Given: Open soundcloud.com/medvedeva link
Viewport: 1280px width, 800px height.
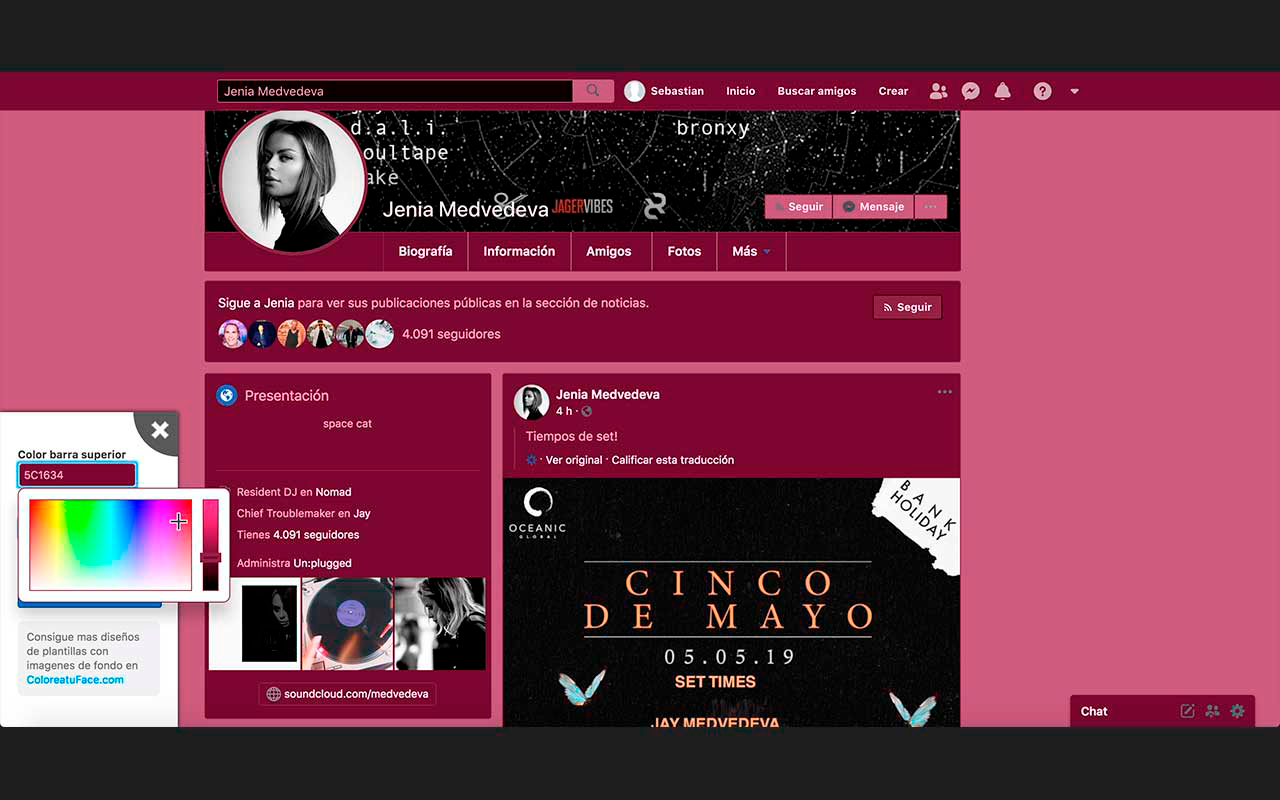Looking at the screenshot, I should (347, 694).
